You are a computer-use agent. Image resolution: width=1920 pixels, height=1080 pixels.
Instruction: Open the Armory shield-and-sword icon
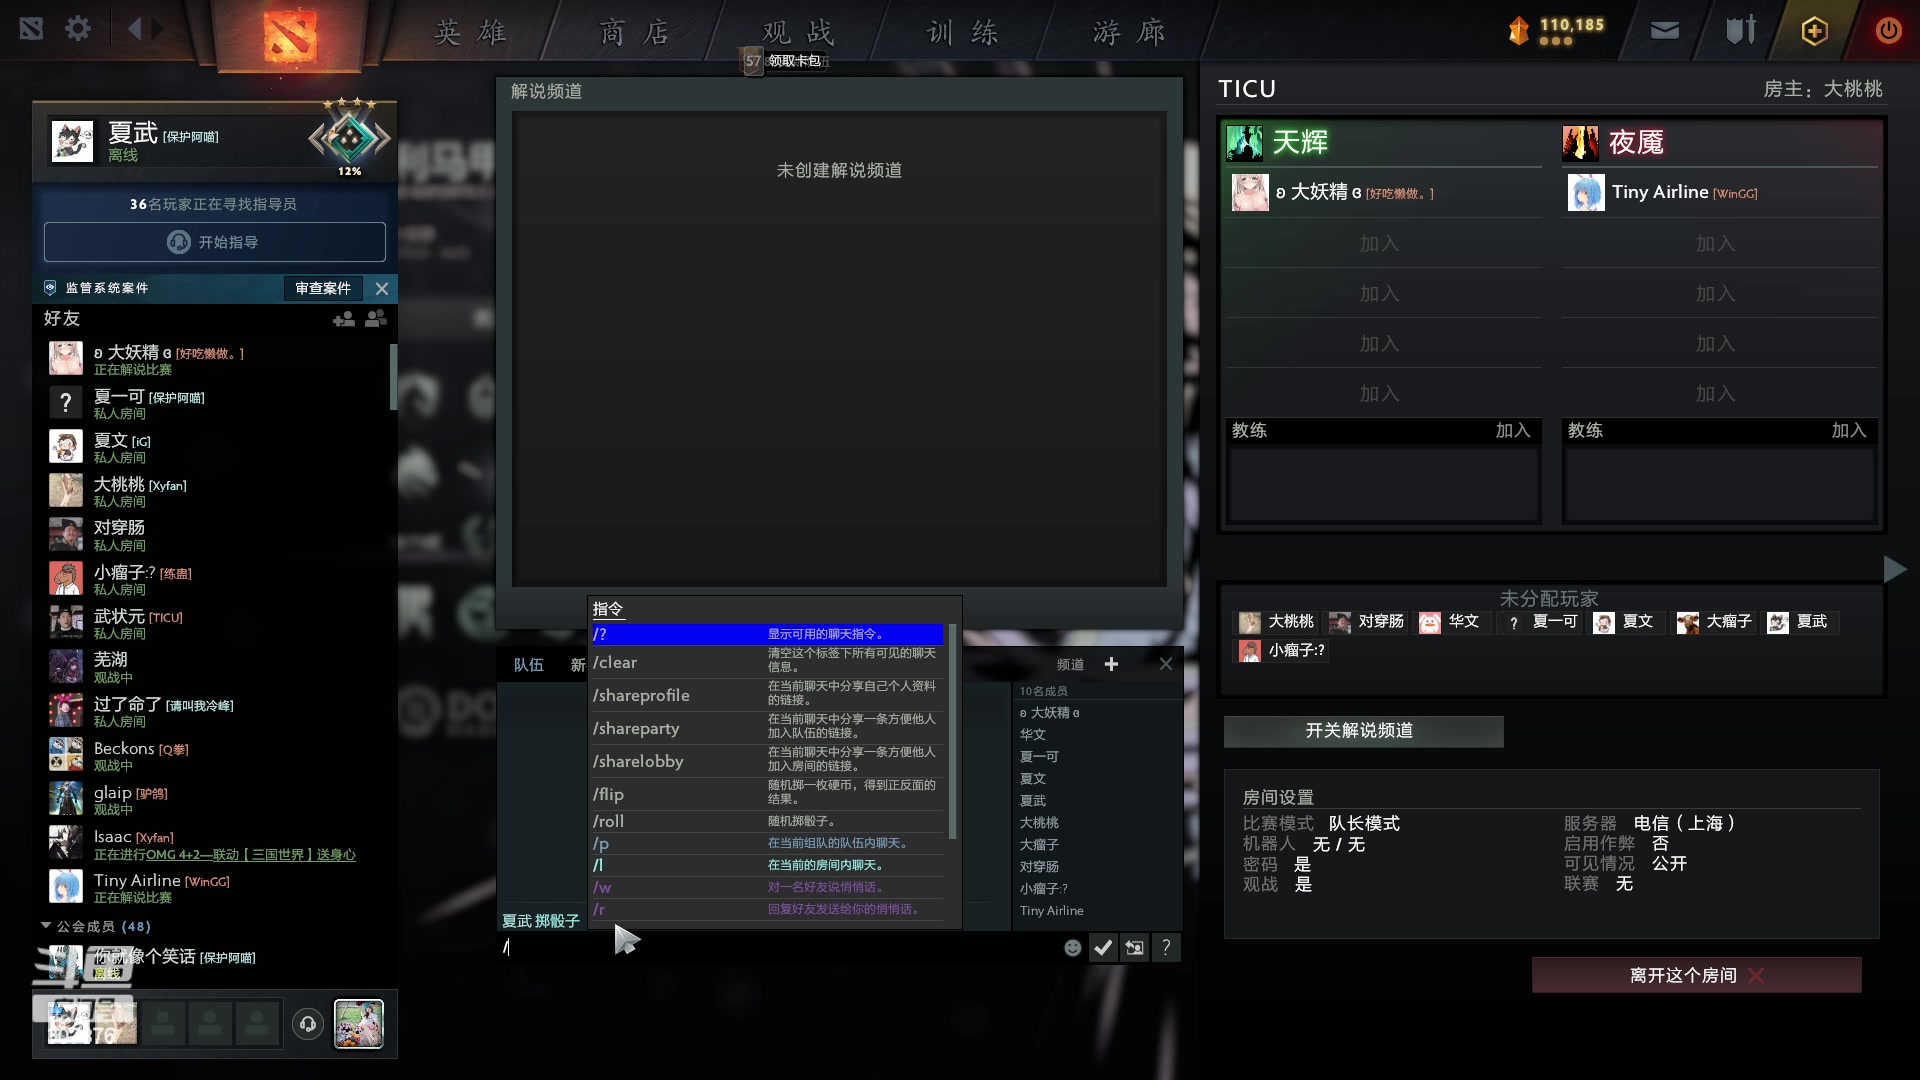[x=1738, y=30]
